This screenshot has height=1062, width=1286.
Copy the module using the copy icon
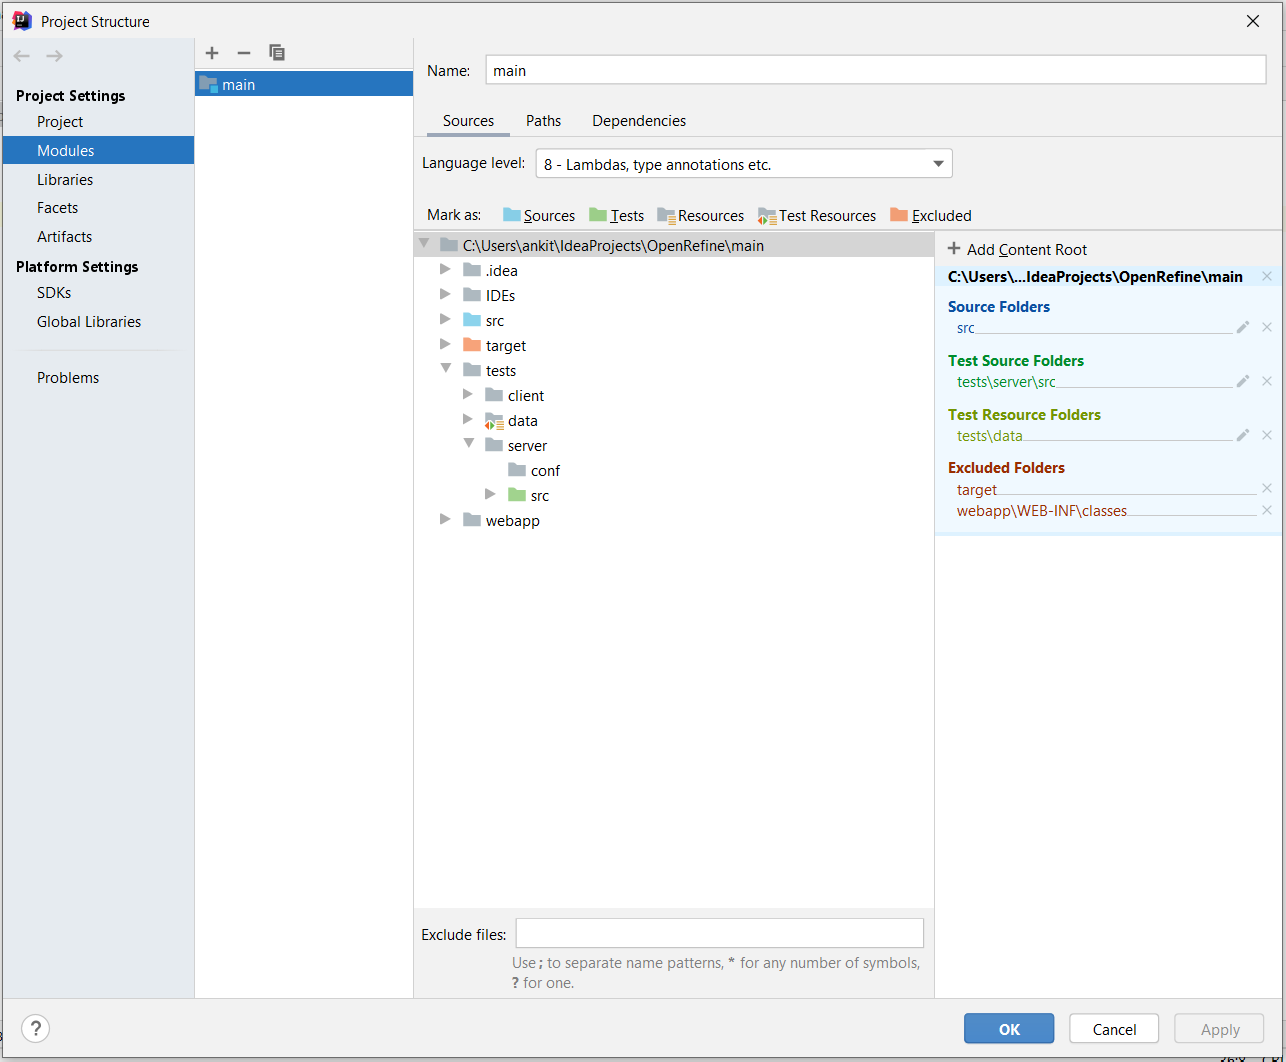[277, 53]
